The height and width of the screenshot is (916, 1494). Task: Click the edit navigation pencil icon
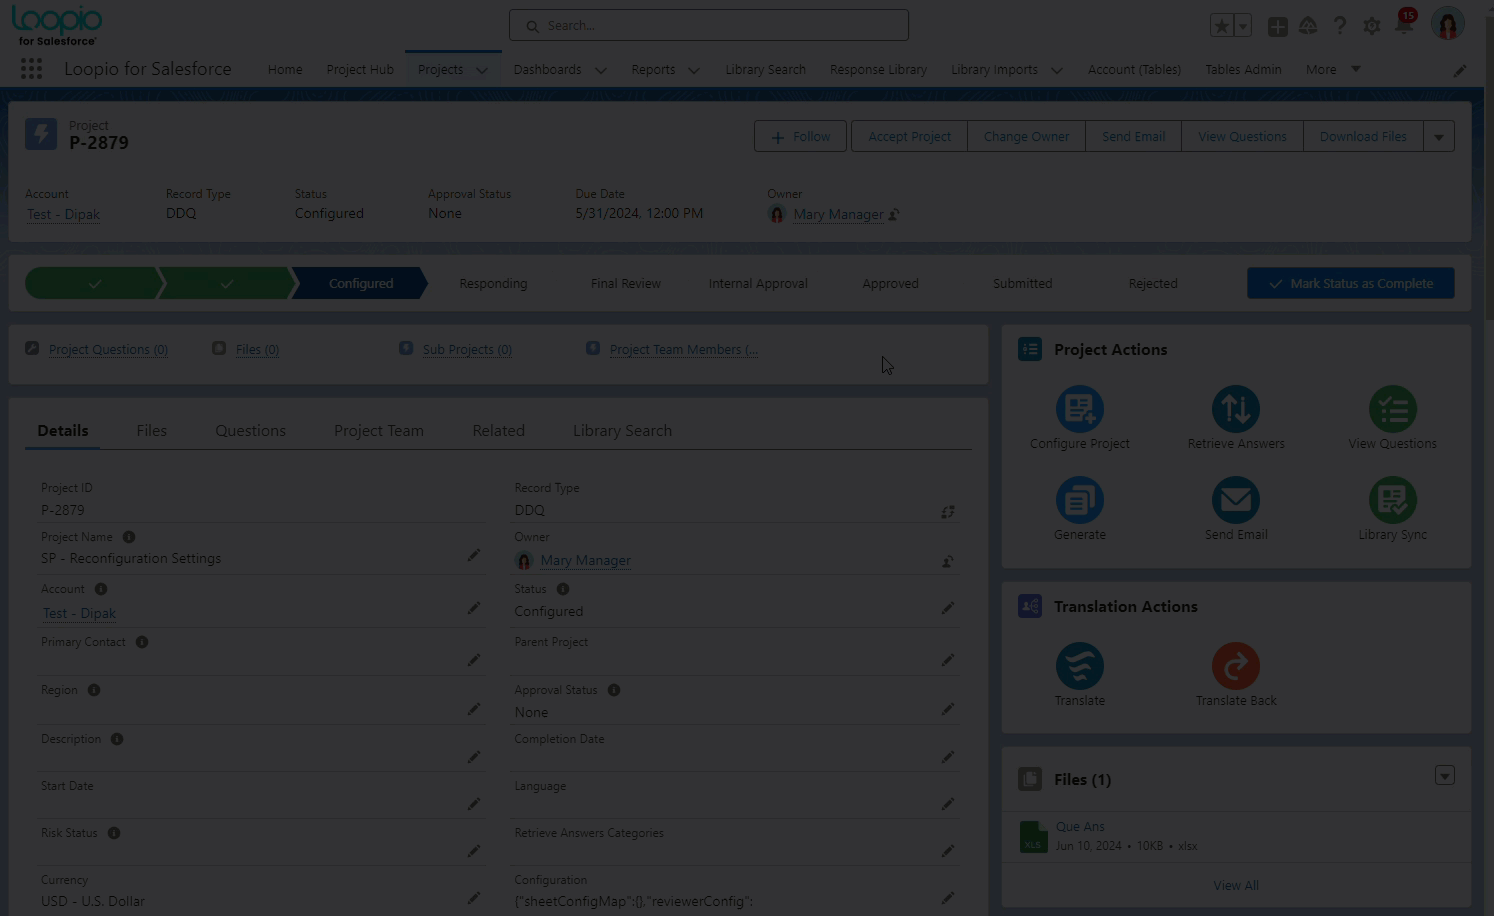click(1460, 70)
